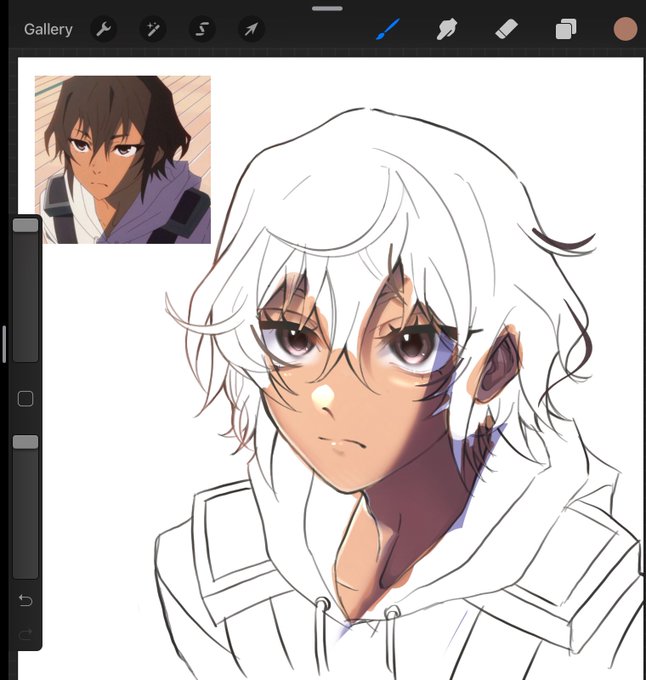Click the brush size slider handle

click(x=26, y=226)
